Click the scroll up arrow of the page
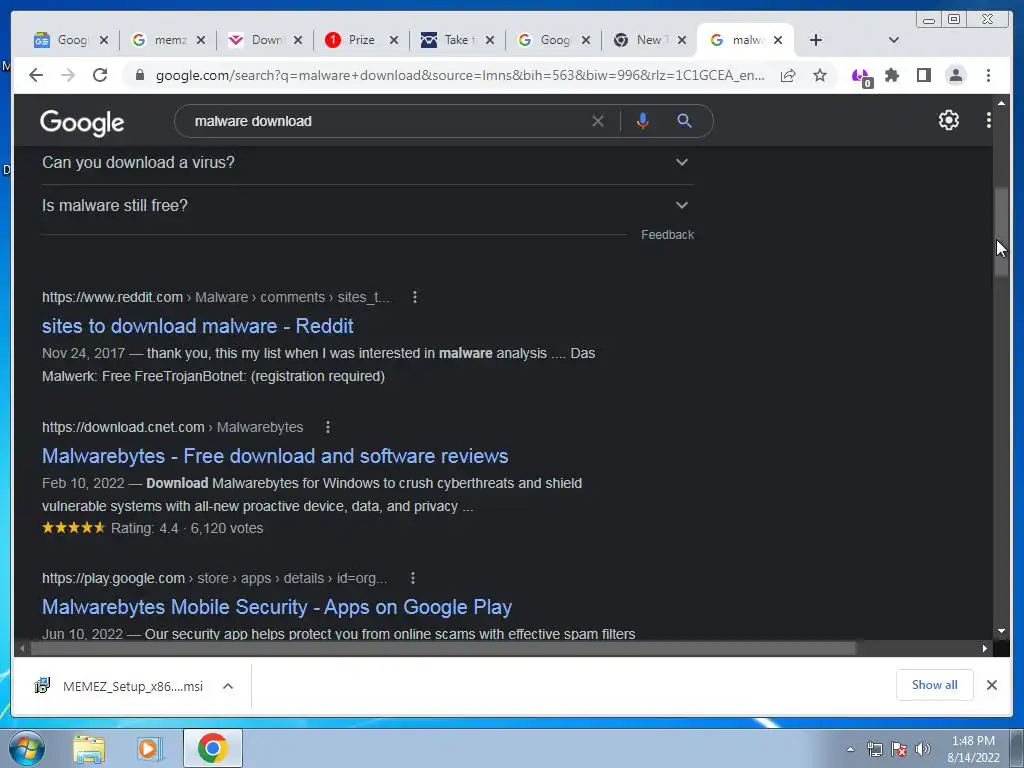Image resolution: width=1024 pixels, height=768 pixels. tap(1001, 103)
